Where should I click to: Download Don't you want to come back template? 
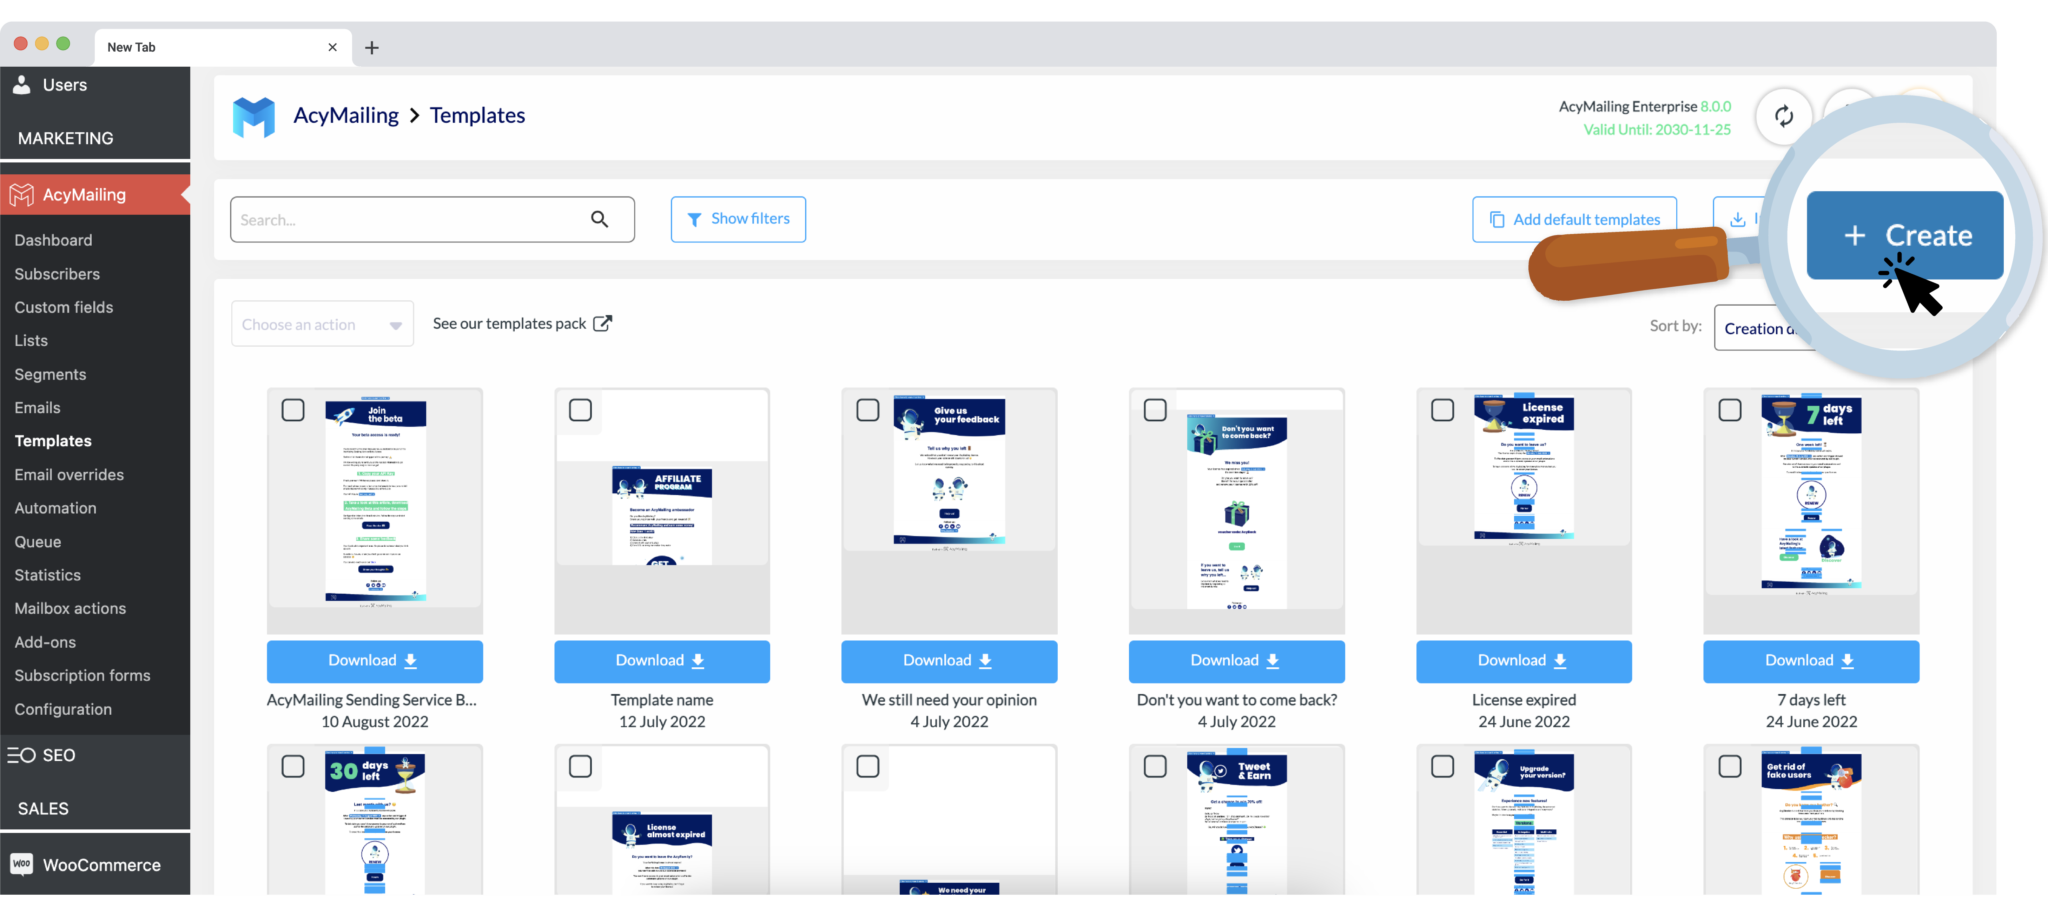point(1236,661)
